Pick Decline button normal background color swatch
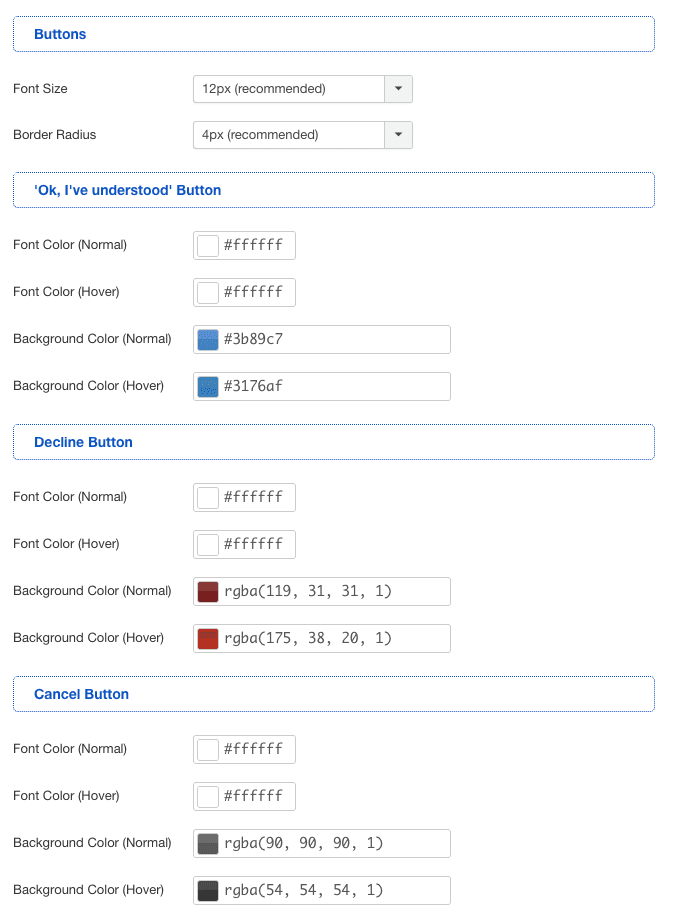Viewport: 681px width, 915px height. [208, 592]
